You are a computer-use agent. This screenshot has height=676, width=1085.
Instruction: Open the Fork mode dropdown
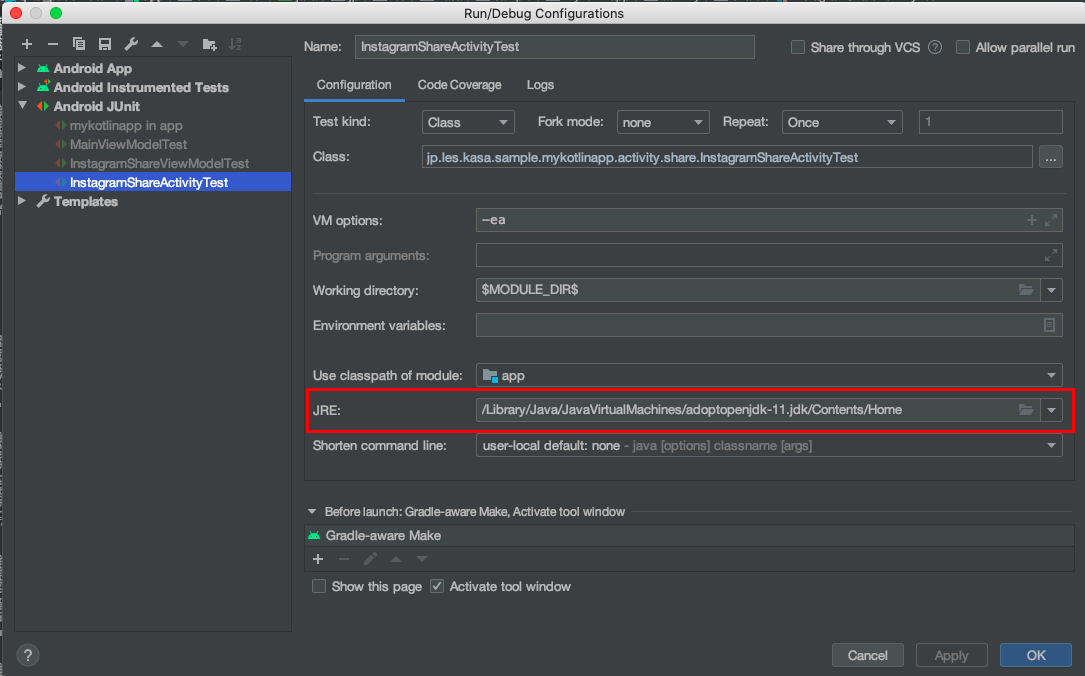pyautogui.click(x=663, y=122)
